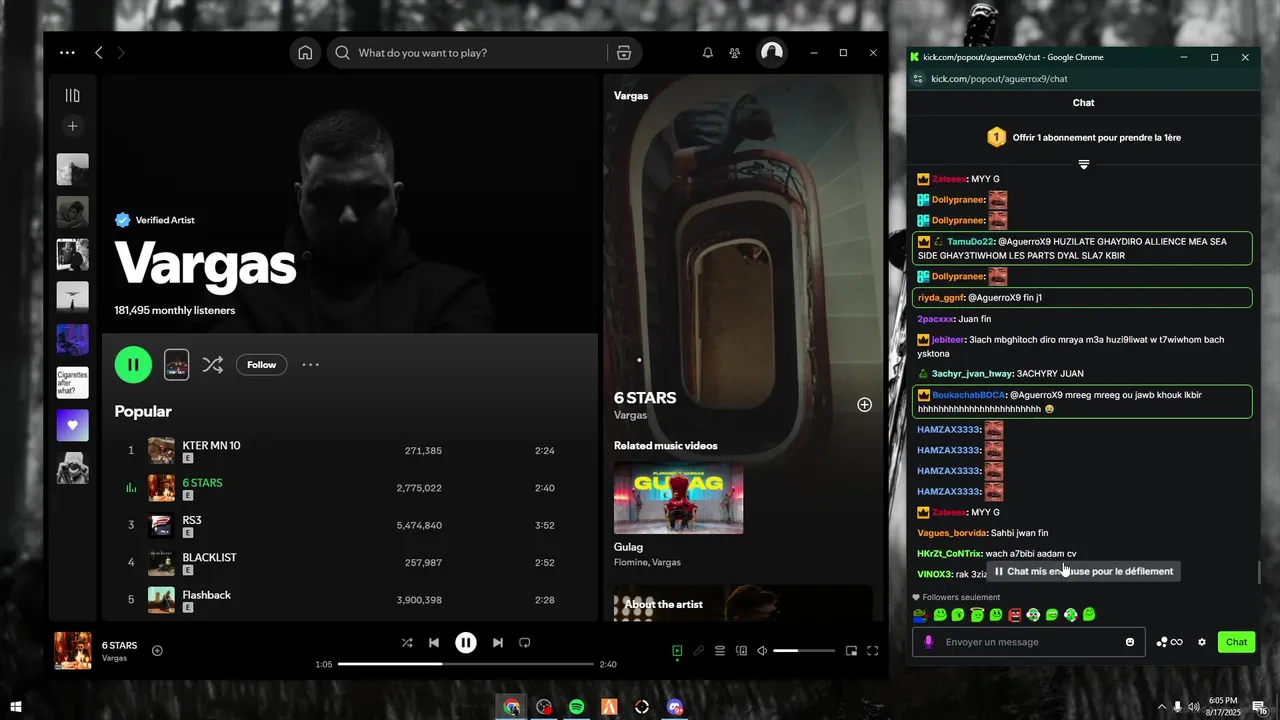Screen dimensions: 1280x720
Task: Expand Your Library sidebar
Action: (72, 95)
